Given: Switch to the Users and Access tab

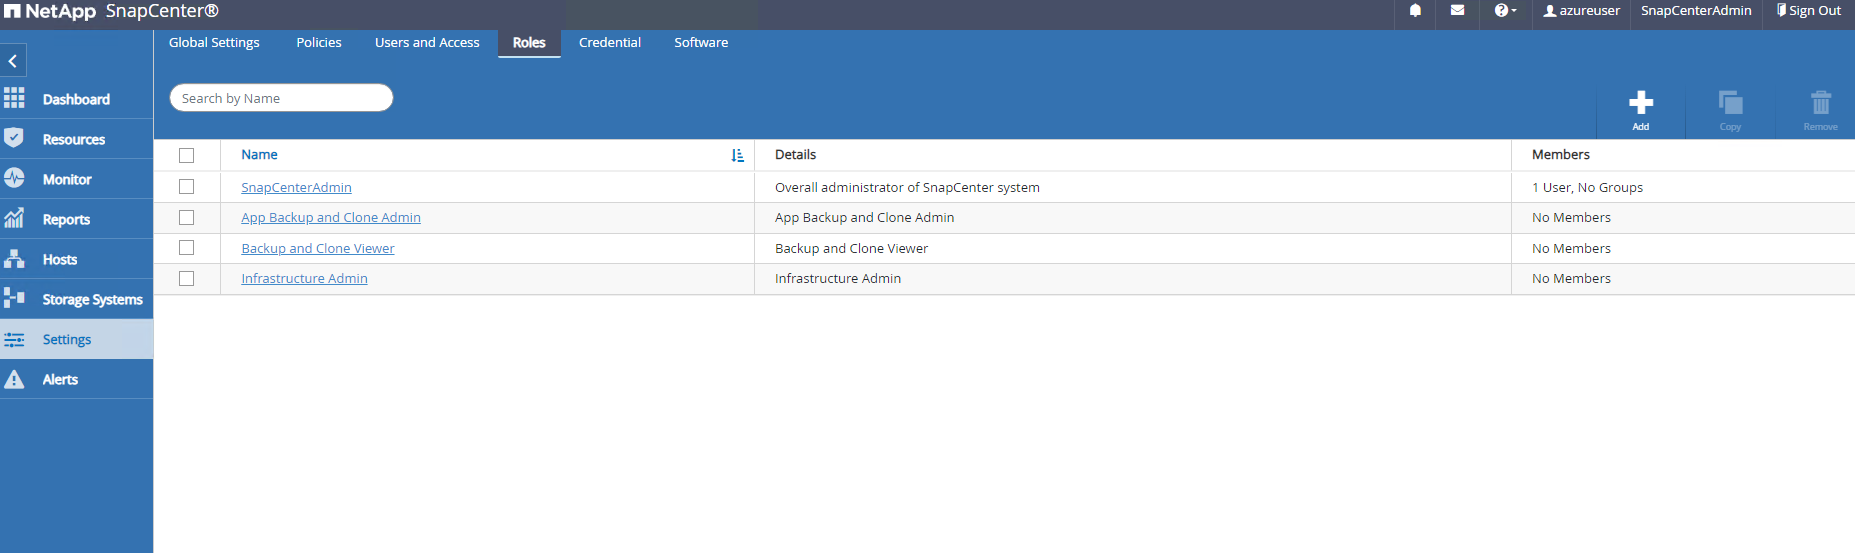Looking at the screenshot, I should pyautogui.click(x=427, y=43).
